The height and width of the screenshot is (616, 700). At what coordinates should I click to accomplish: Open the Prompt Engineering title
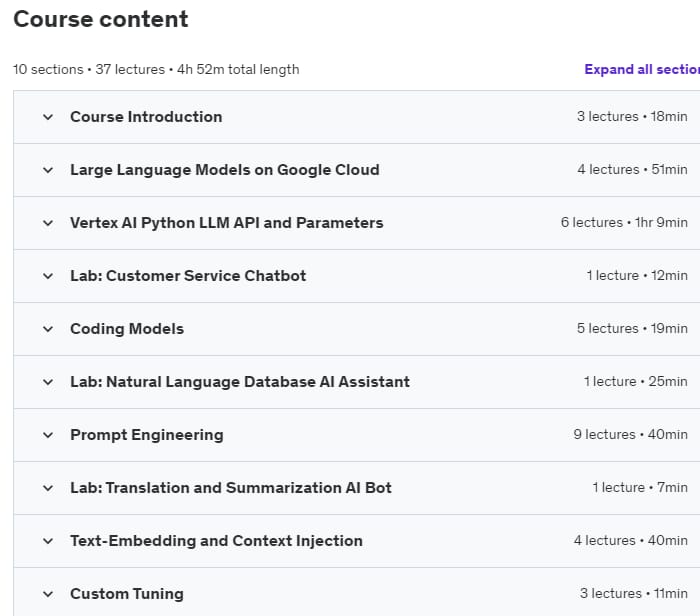pos(146,435)
